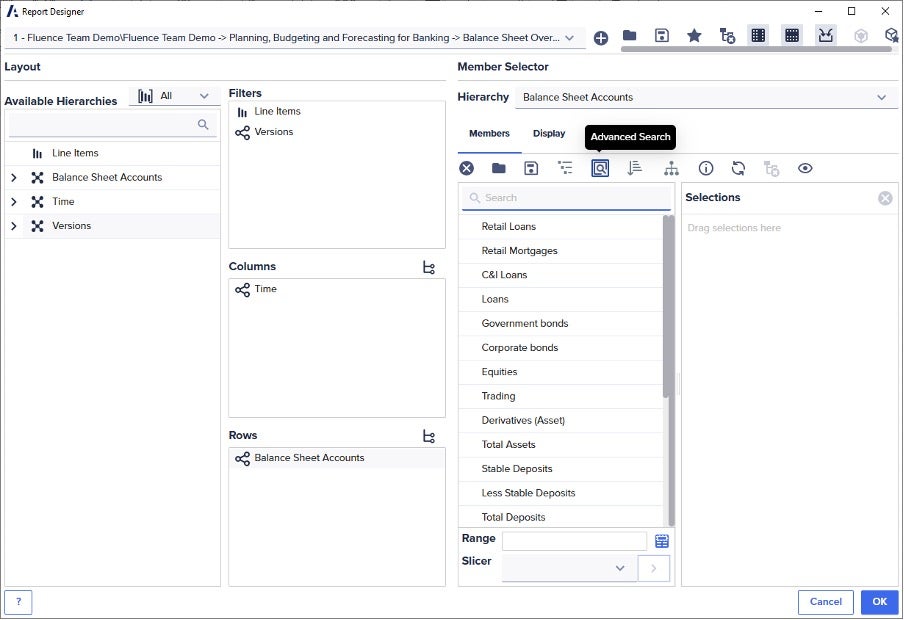Click the Cancel button
This screenshot has height=620, width=904.
tap(825, 602)
